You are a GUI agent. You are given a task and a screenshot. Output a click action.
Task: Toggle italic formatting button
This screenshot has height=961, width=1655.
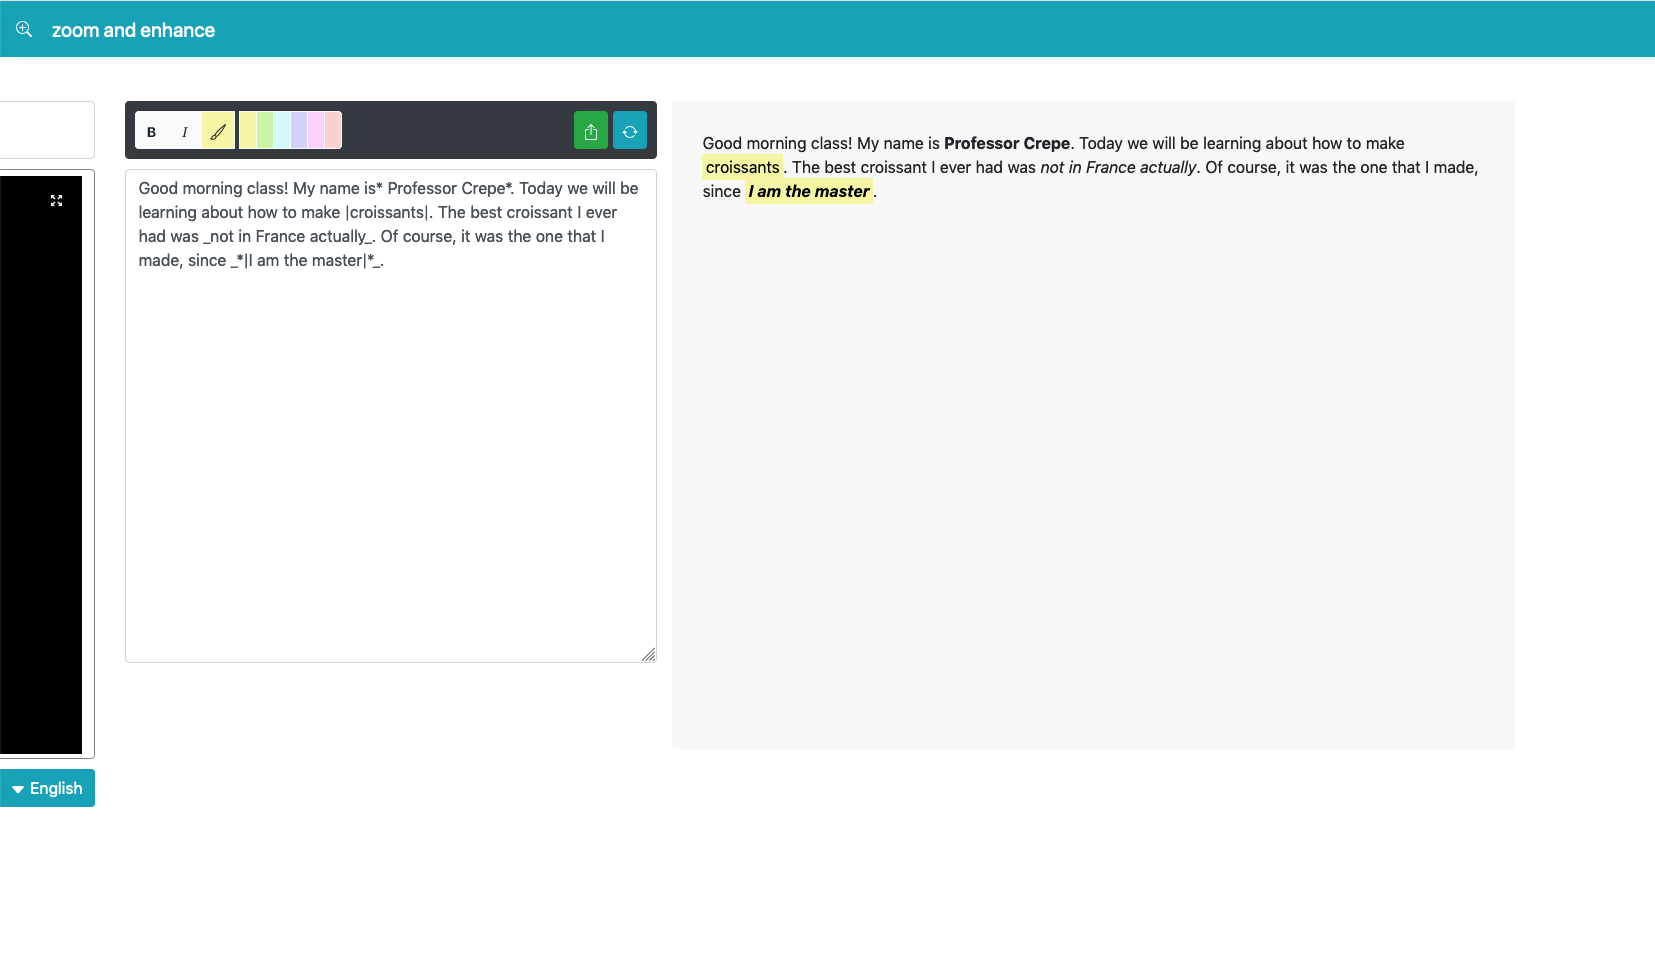185,131
